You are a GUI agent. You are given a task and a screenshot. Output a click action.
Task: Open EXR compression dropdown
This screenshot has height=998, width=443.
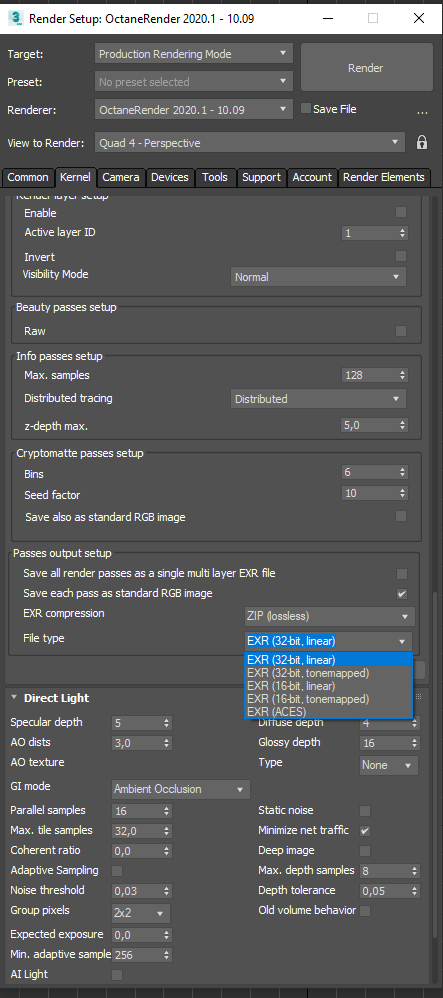(x=329, y=616)
